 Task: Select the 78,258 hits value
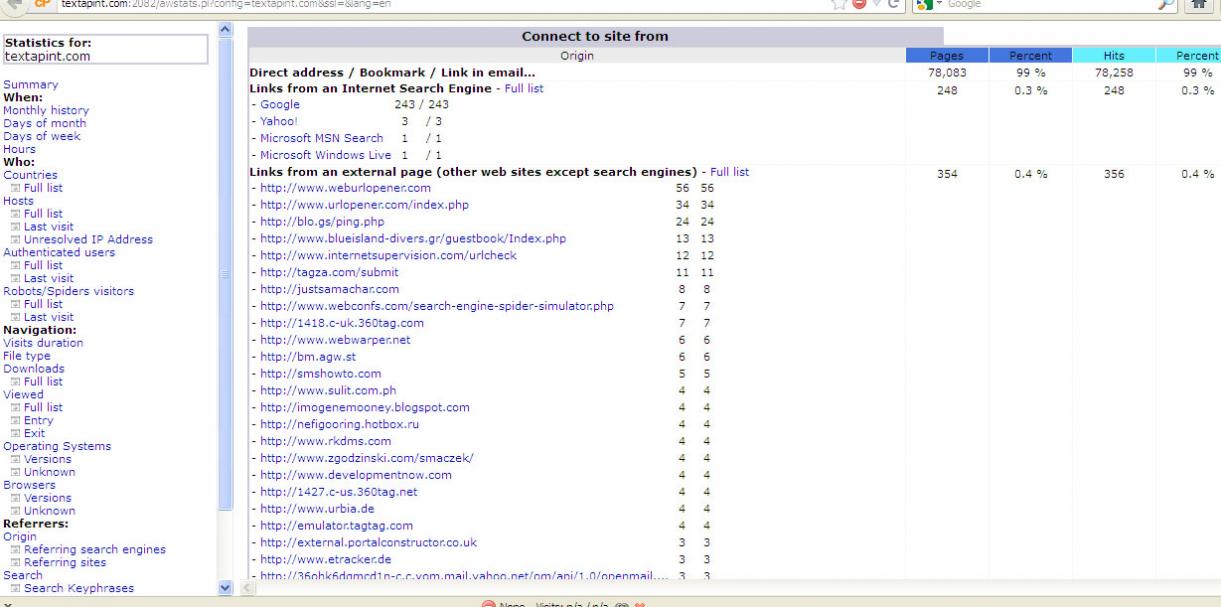click(x=1112, y=73)
